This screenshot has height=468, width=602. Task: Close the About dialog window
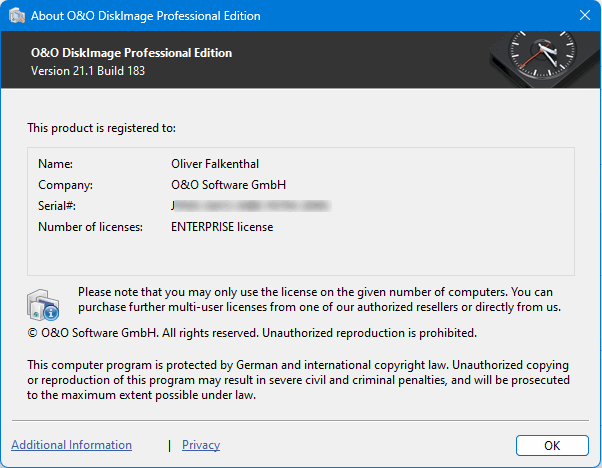point(584,16)
